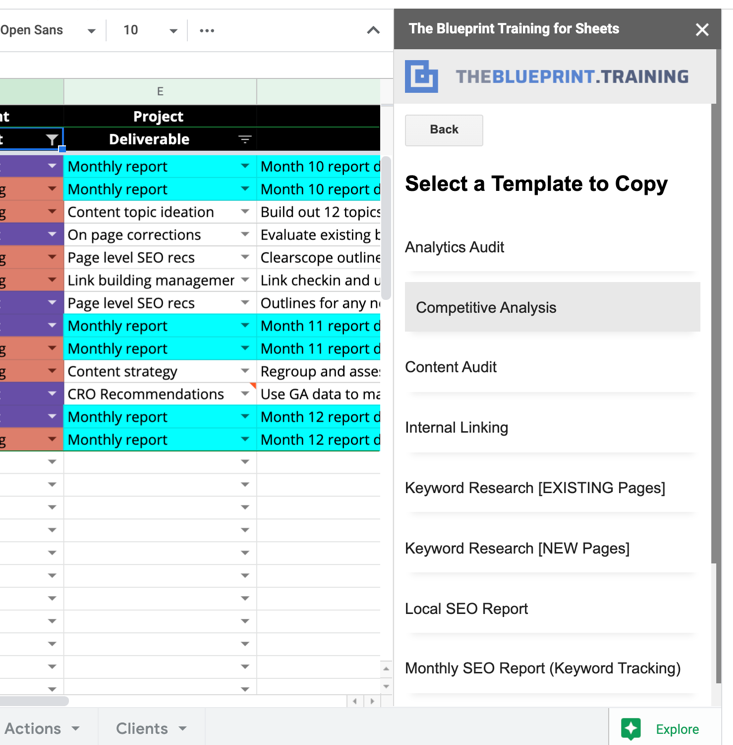Open dropdown for On page corrections cell
Image resolution: width=733 pixels, height=745 pixels.
[245, 234]
